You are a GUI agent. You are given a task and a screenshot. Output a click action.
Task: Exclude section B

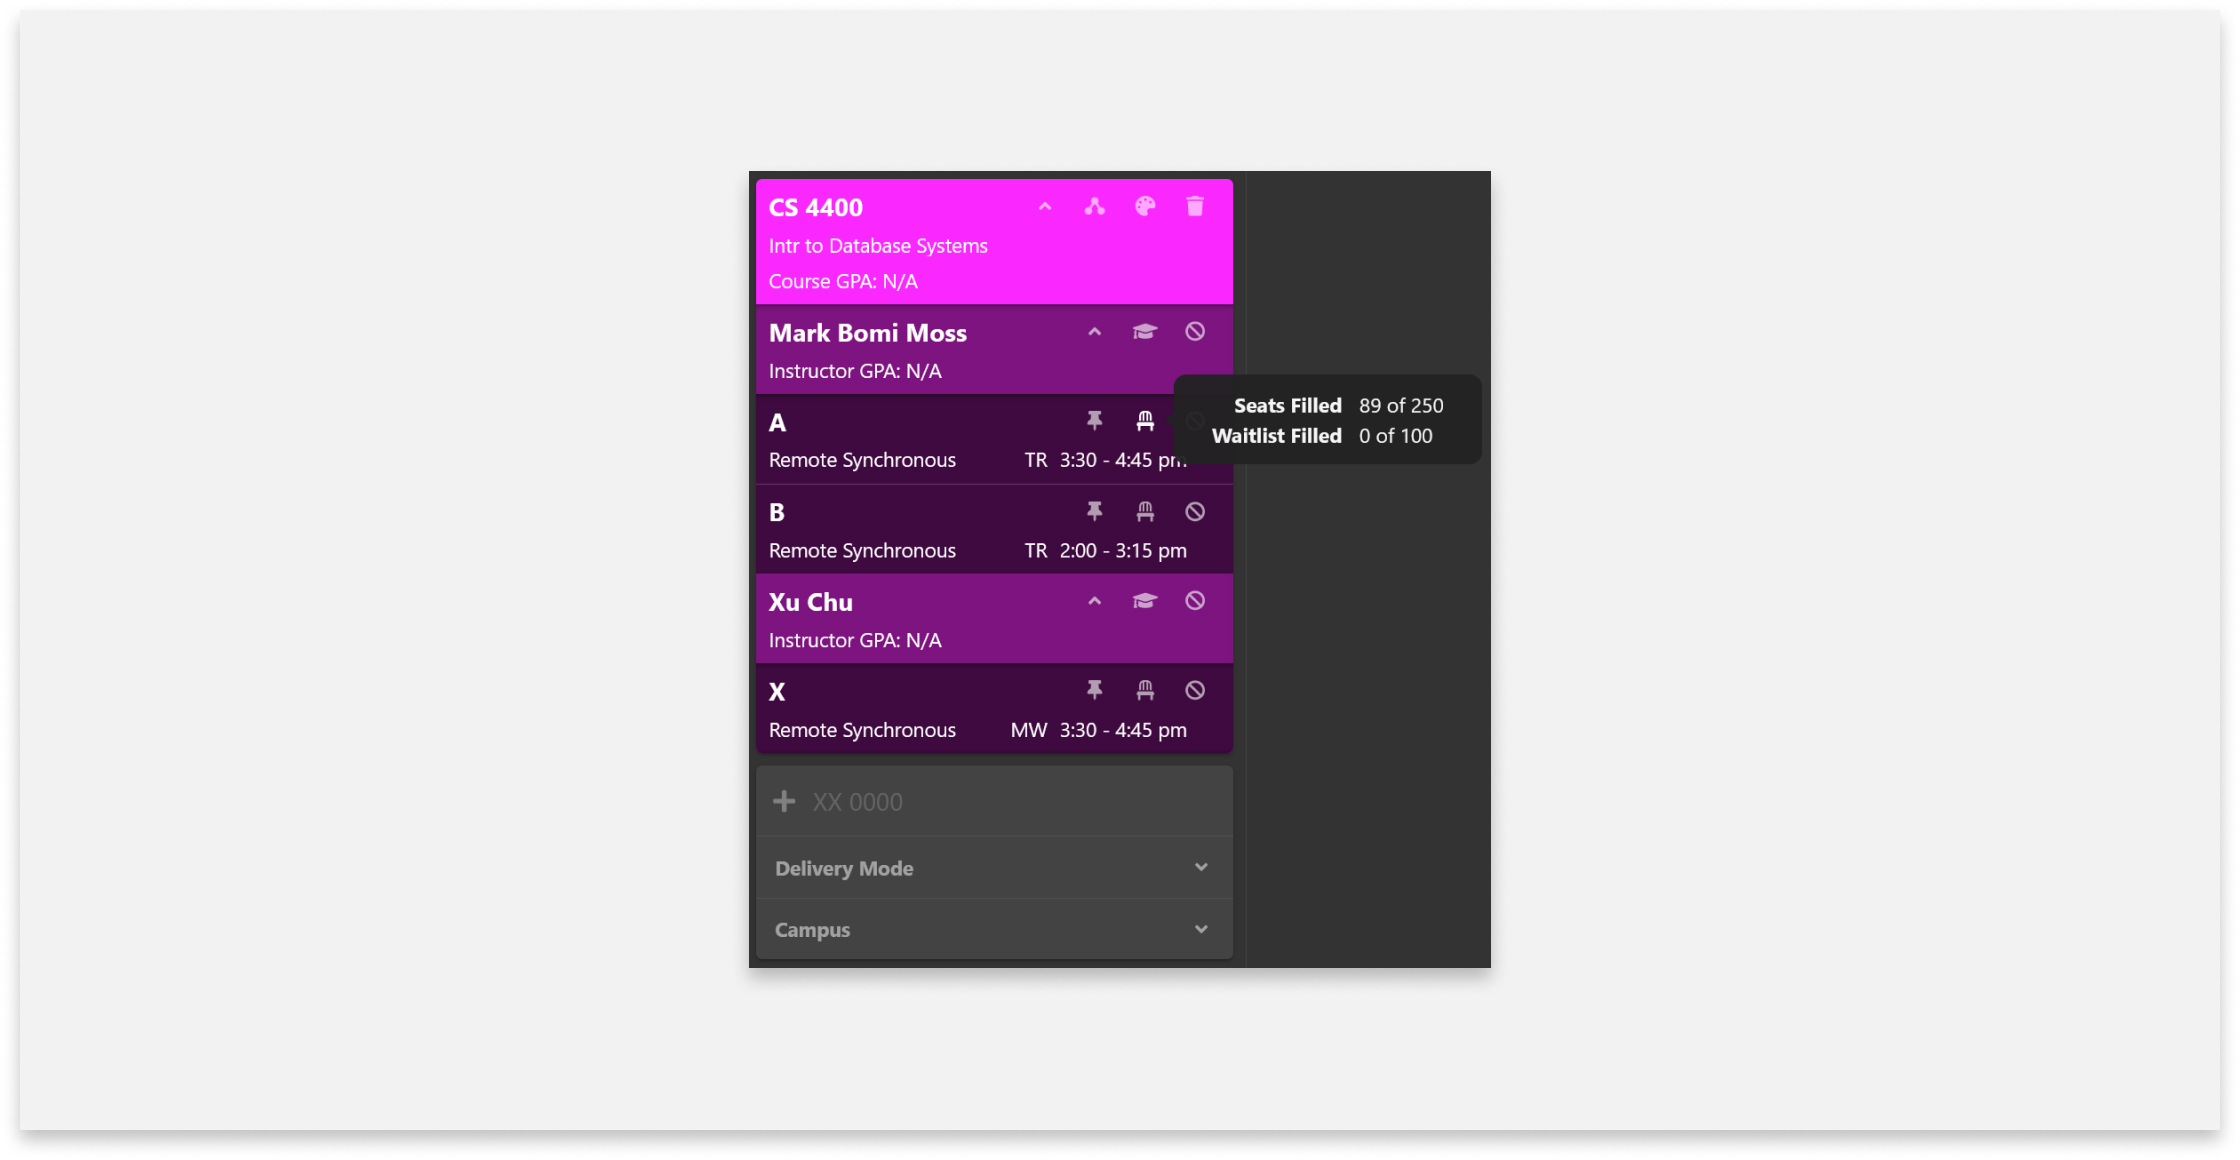click(1195, 511)
